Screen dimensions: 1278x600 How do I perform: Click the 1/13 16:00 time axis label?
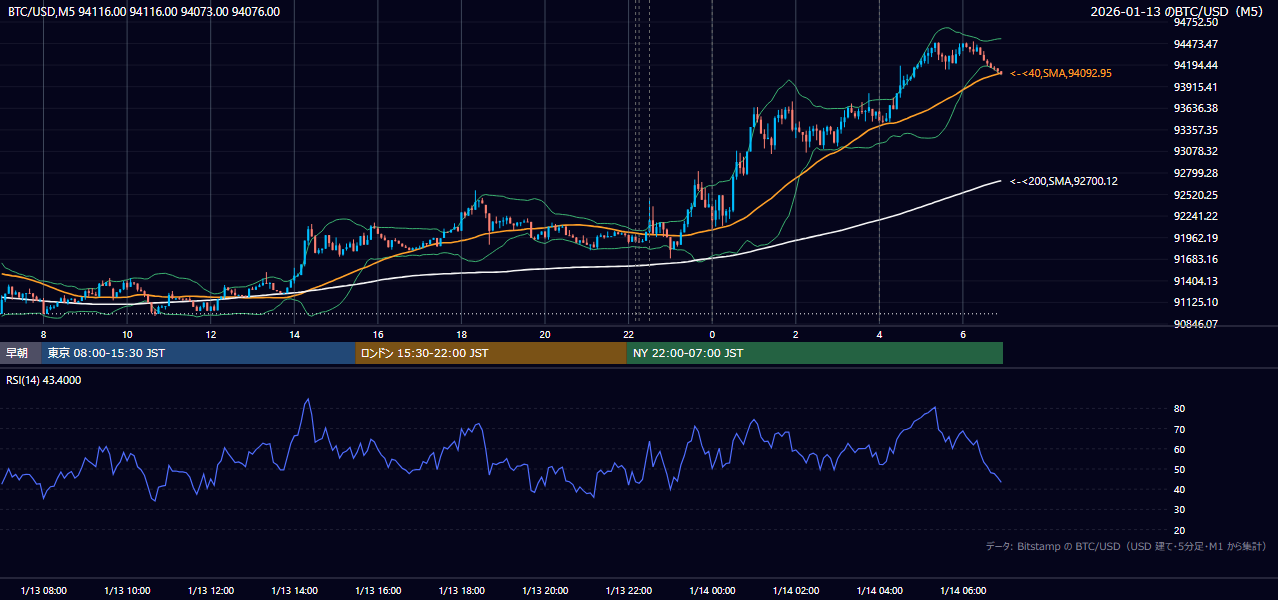tap(378, 591)
